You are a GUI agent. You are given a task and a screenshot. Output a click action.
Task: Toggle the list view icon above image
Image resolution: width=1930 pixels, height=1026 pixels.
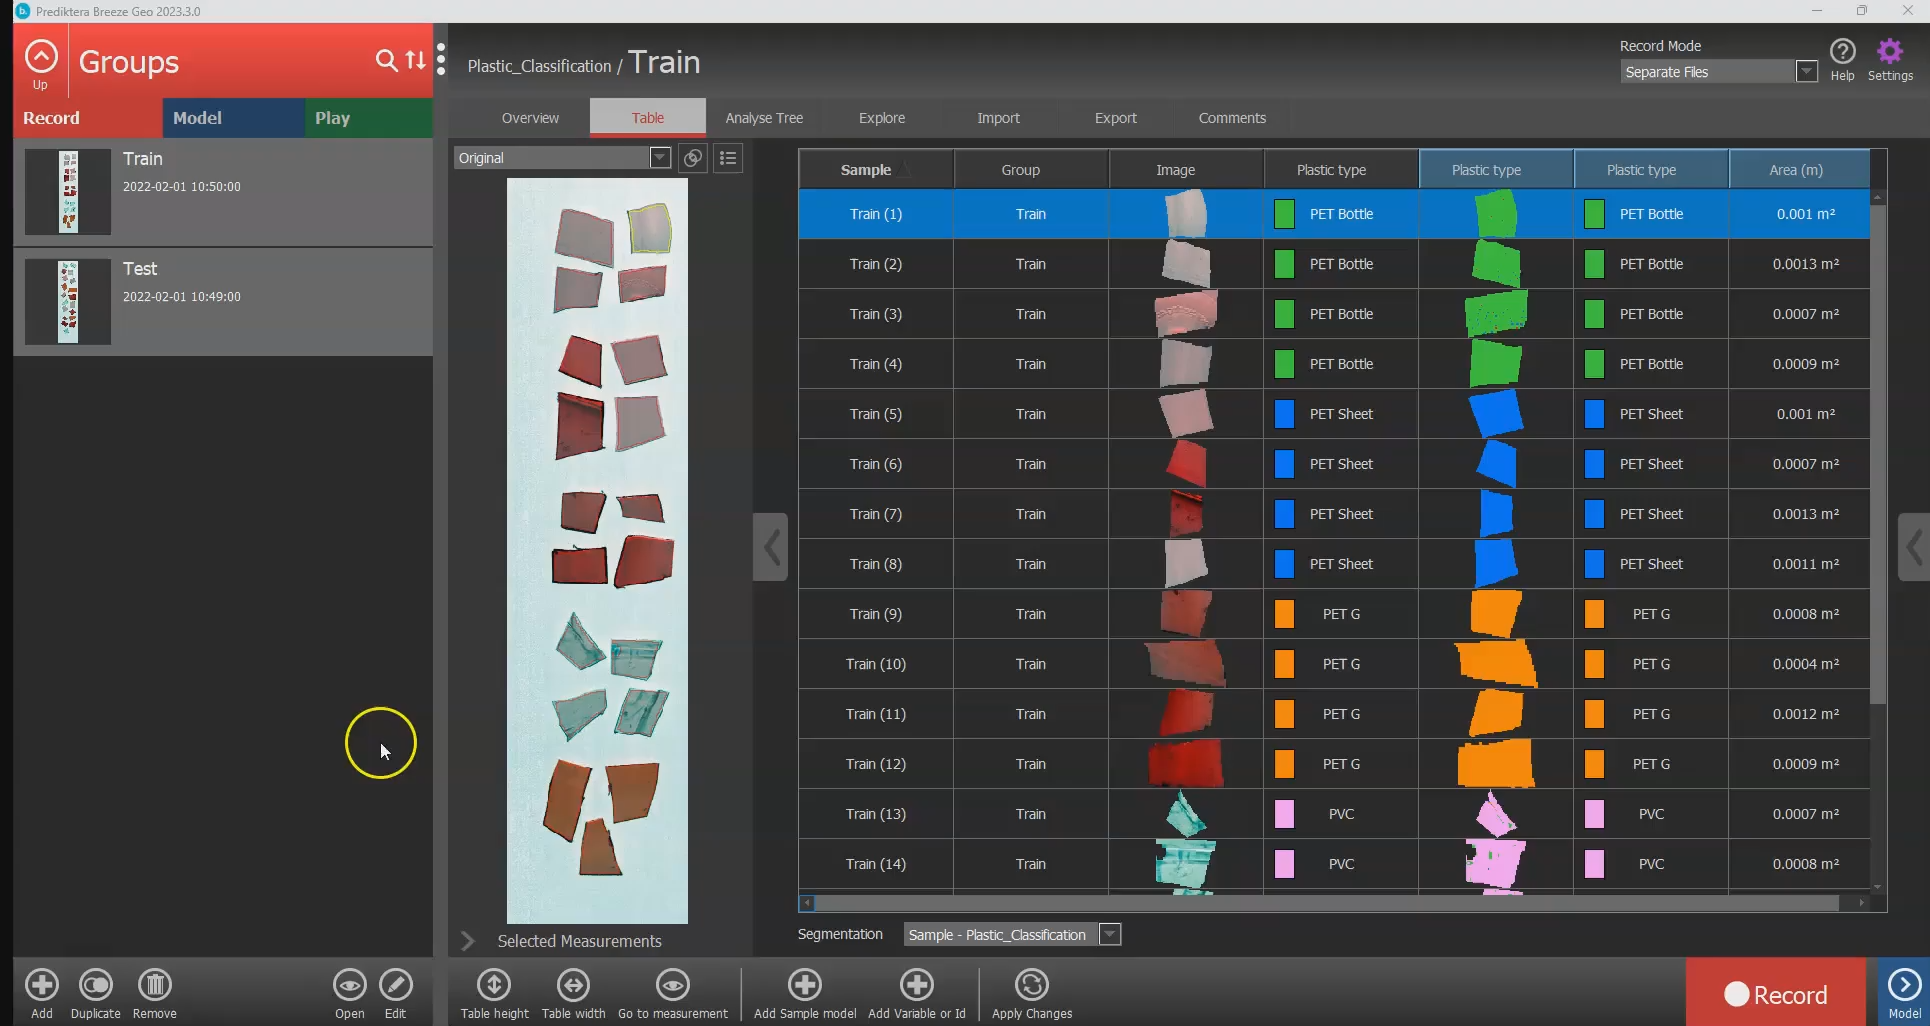[728, 158]
